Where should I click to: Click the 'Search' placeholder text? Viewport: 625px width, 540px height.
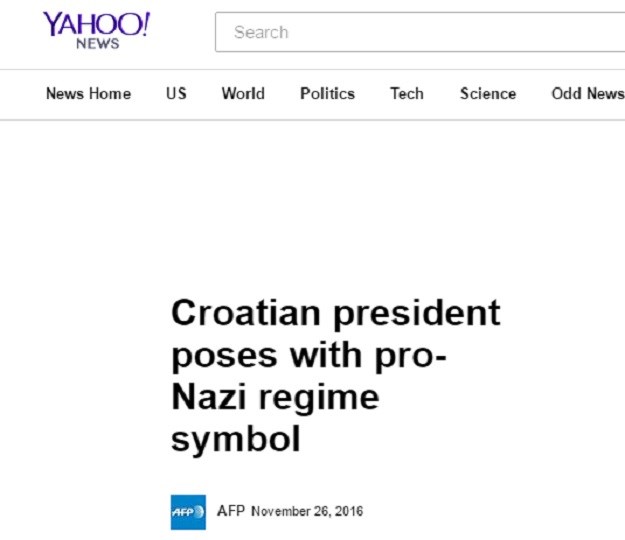pyautogui.click(x=261, y=32)
